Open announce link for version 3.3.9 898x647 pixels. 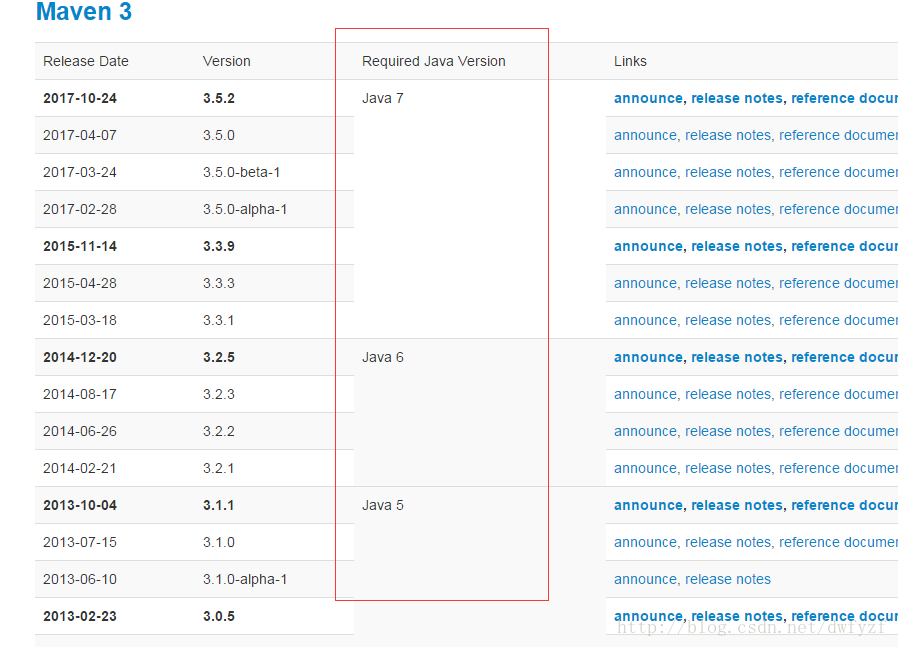(648, 246)
